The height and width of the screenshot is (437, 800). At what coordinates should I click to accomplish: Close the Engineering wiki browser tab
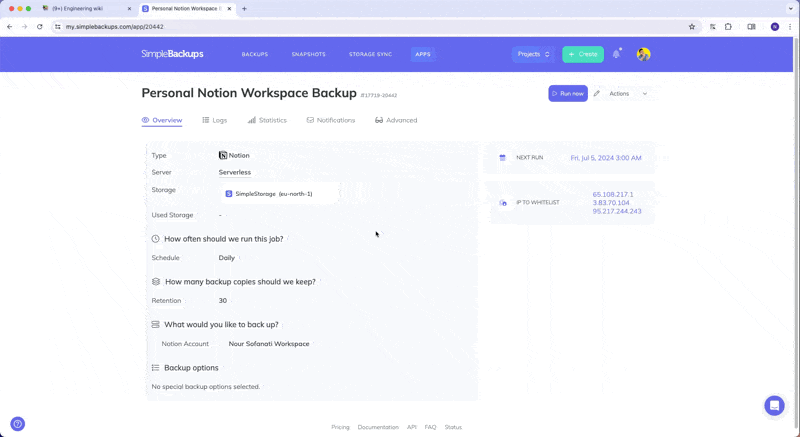click(x=129, y=9)
